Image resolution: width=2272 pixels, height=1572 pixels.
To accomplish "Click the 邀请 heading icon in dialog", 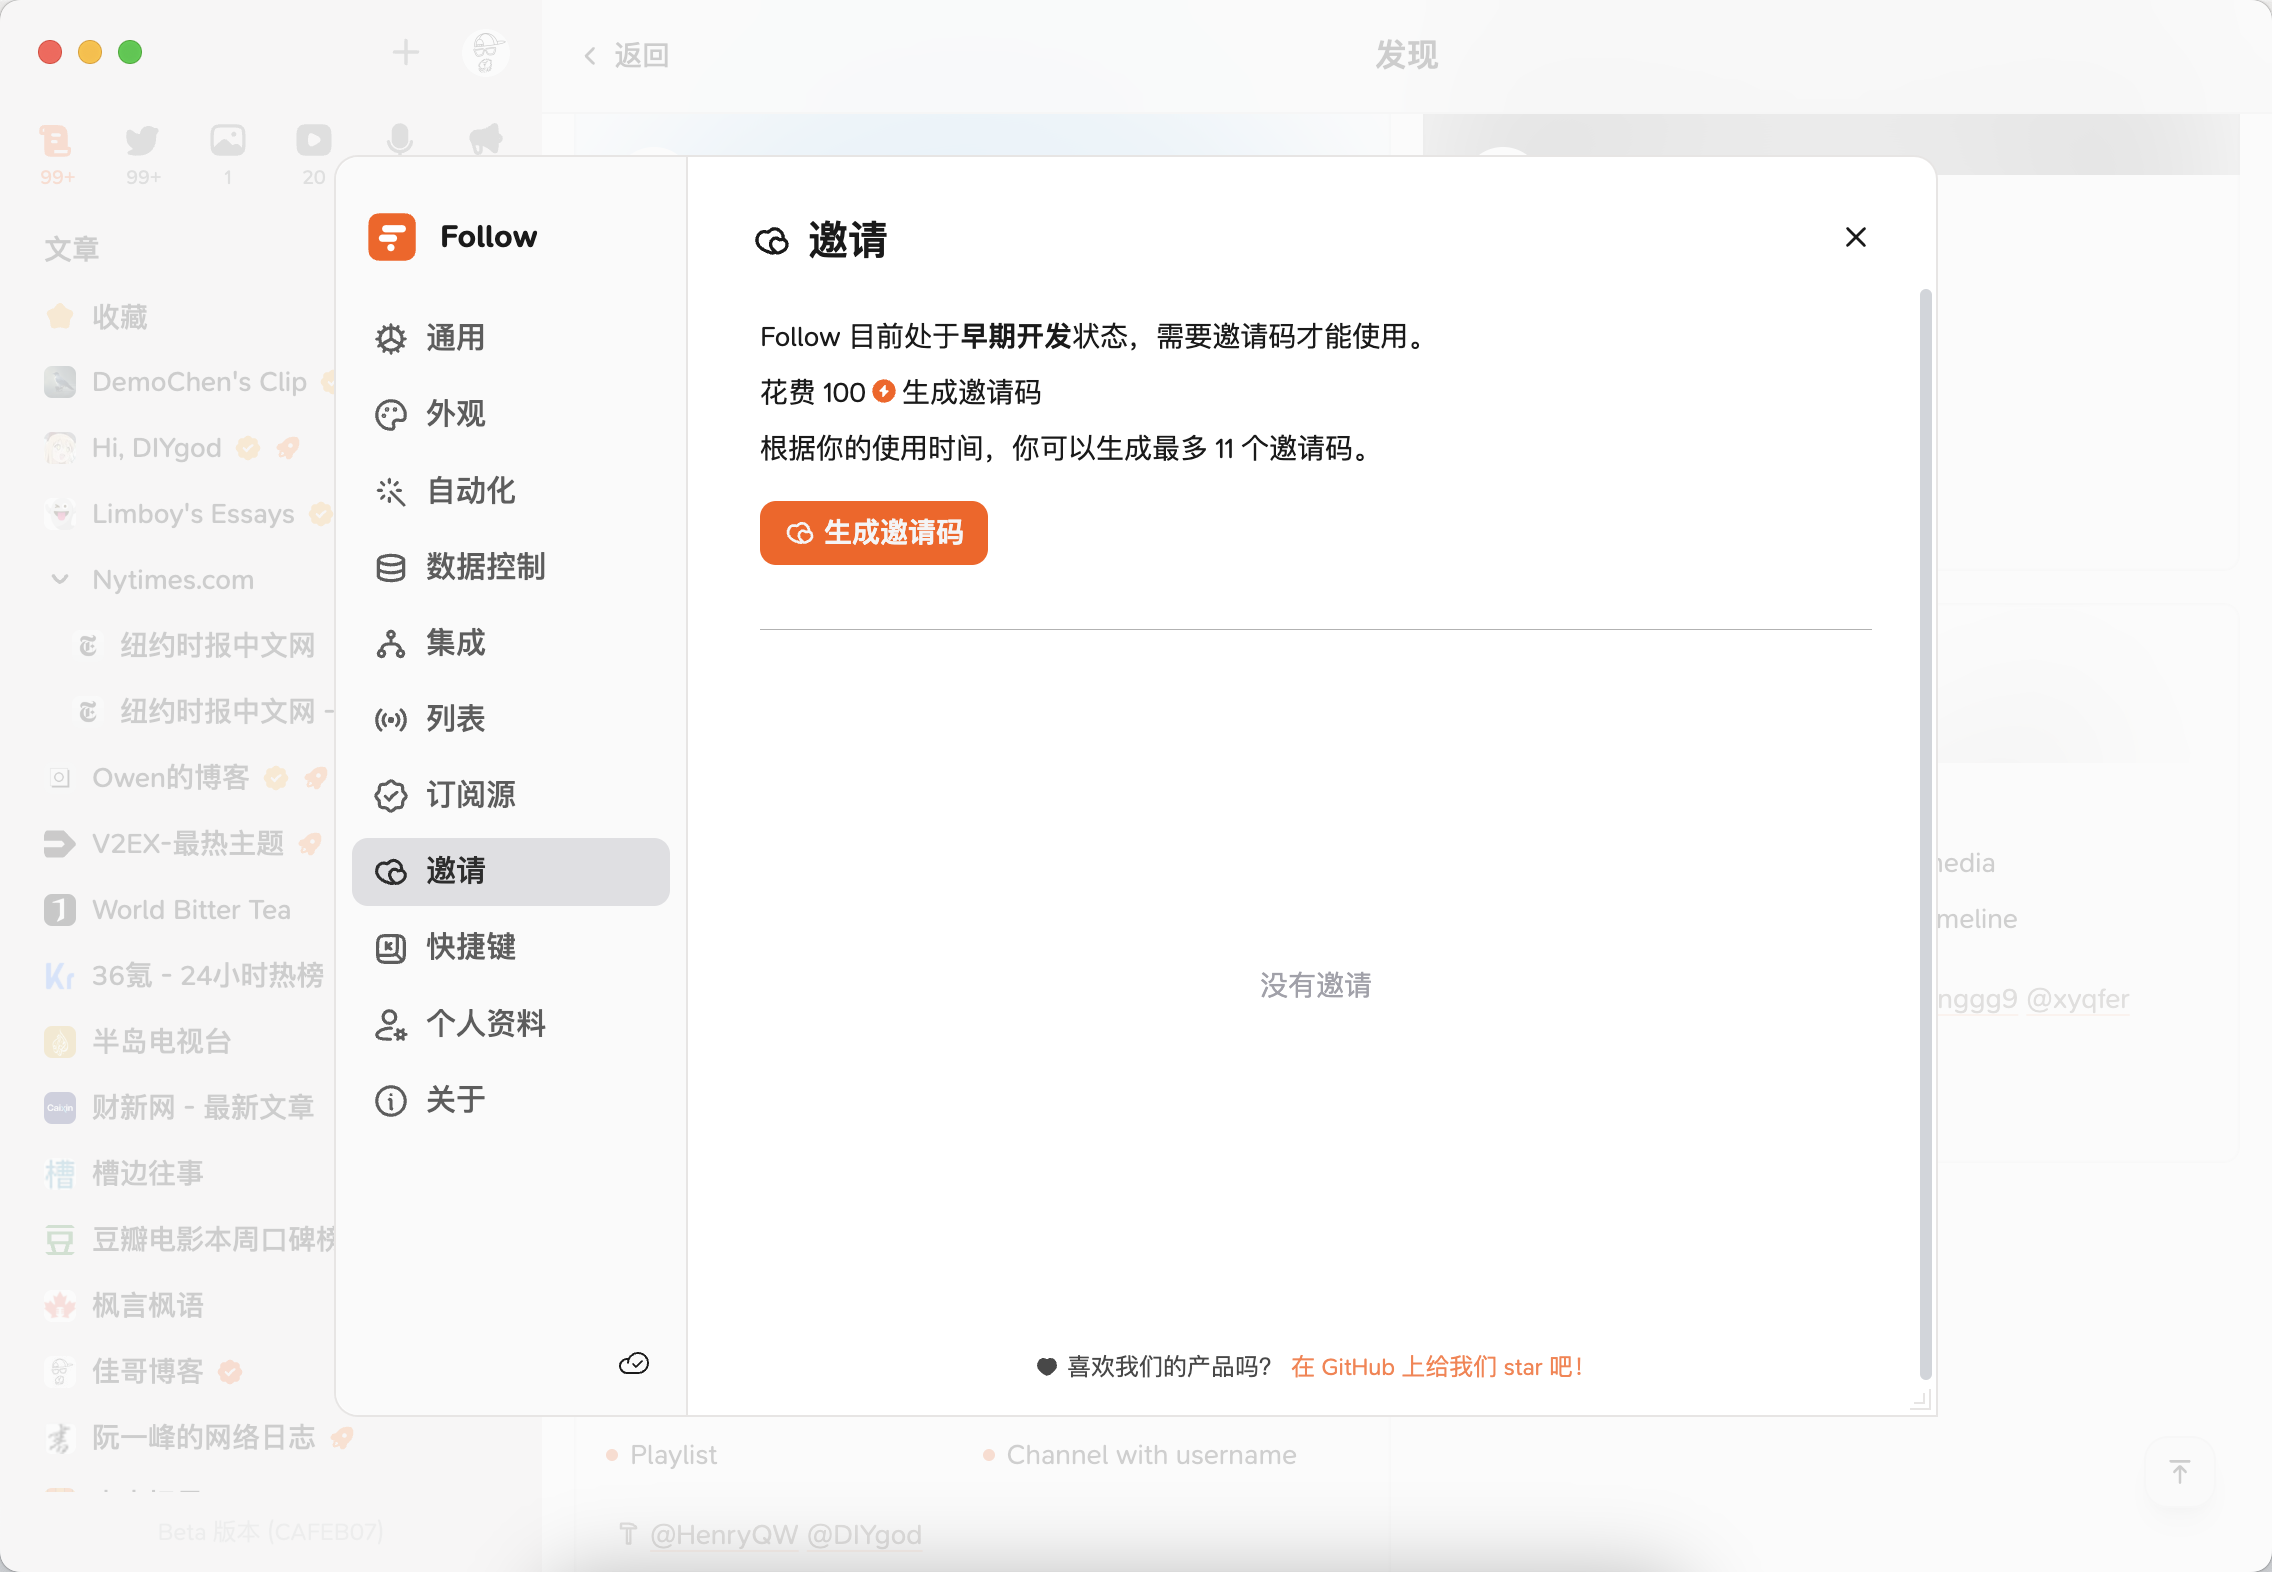I will point(772,241).
